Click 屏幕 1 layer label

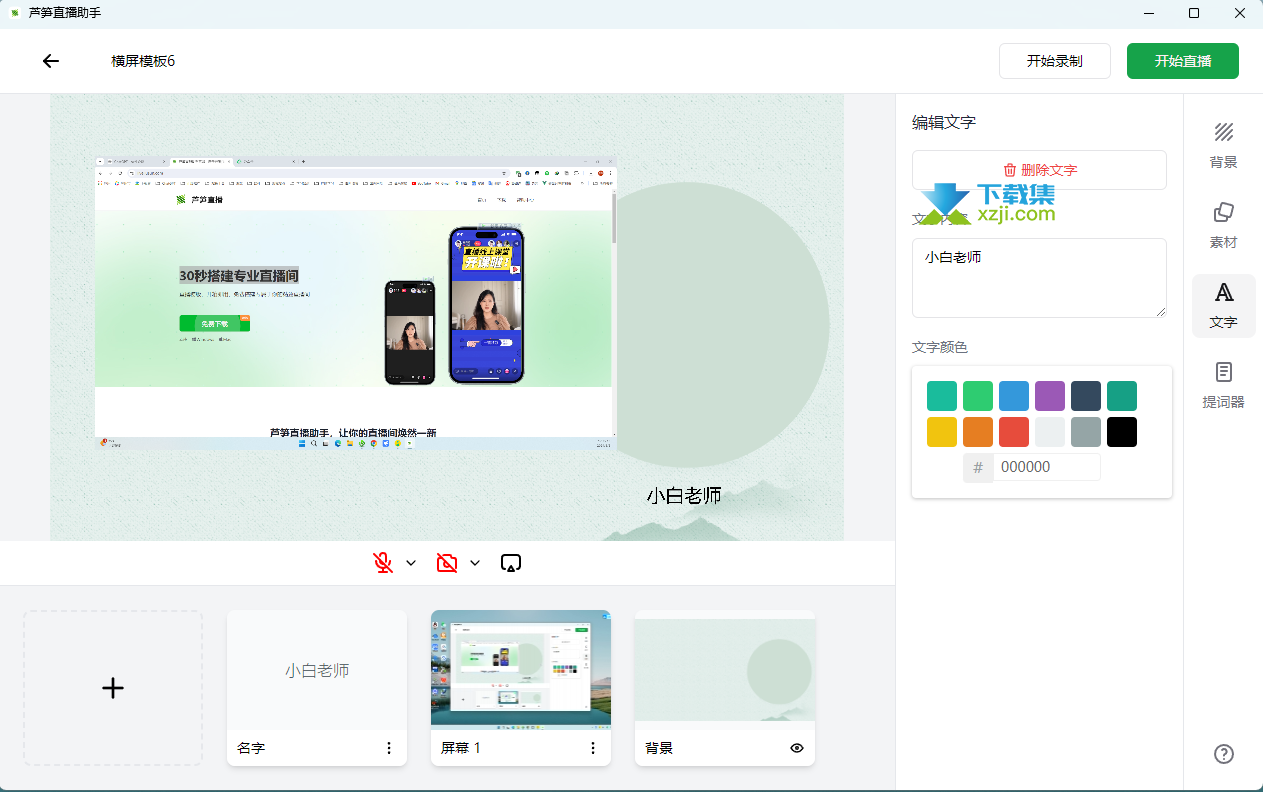(x=461, y=748)
